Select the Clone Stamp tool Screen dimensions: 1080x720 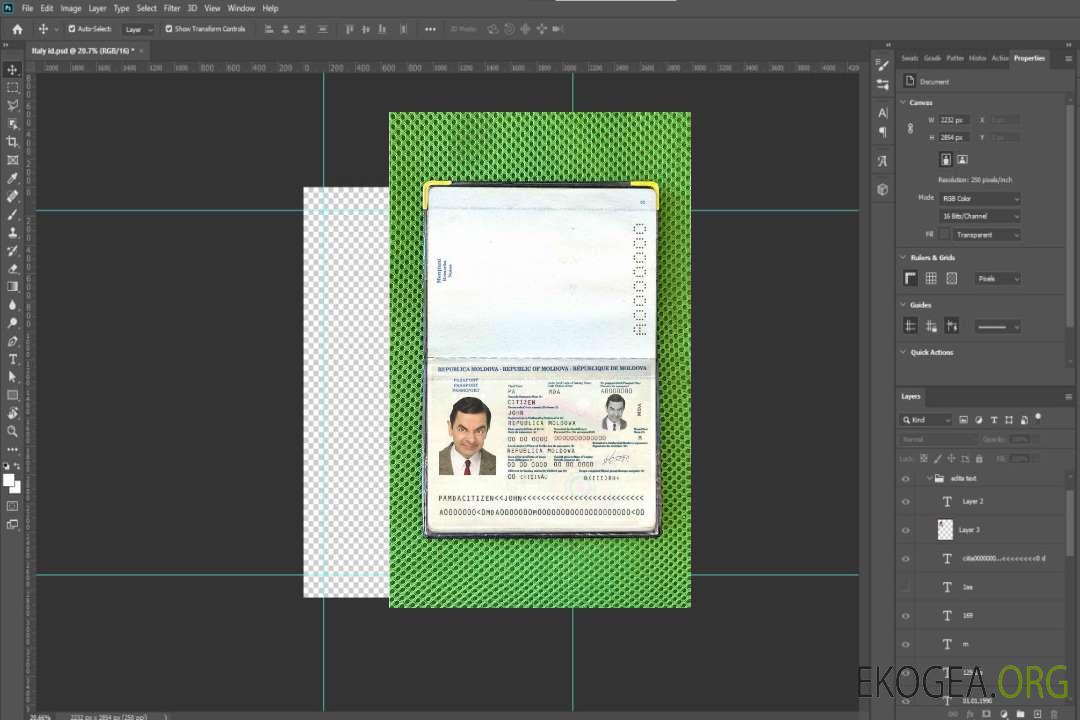pyautogui.click(x=12, y=233)
